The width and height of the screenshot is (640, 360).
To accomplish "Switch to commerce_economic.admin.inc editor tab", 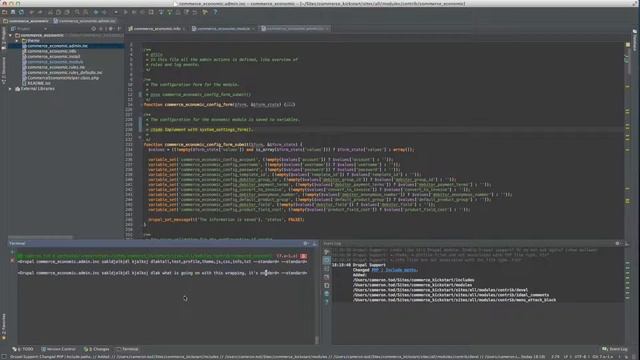I will click(295, 29).
